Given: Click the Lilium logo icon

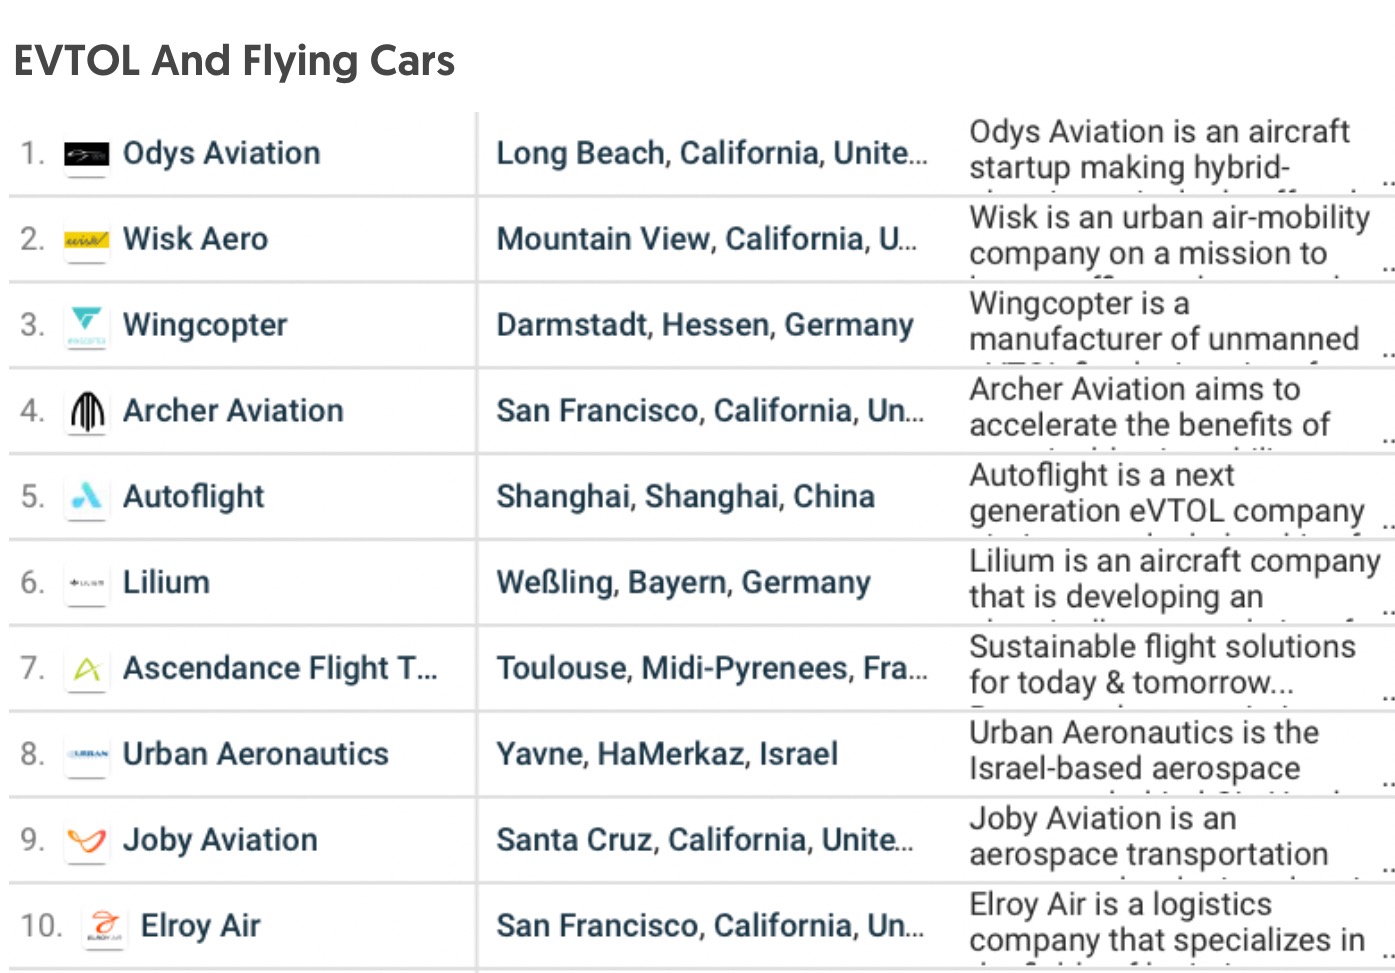Looking at the screenshot, I should tap(86, 583).
